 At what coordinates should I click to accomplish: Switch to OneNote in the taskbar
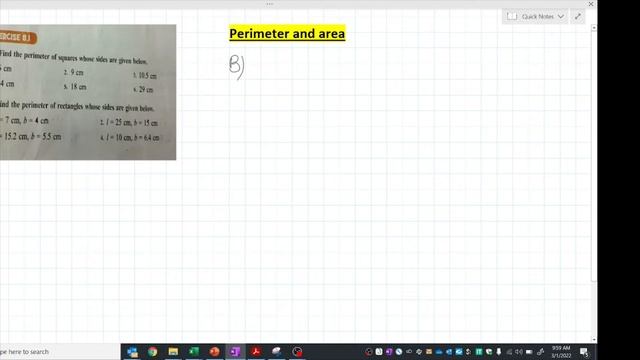235,352
